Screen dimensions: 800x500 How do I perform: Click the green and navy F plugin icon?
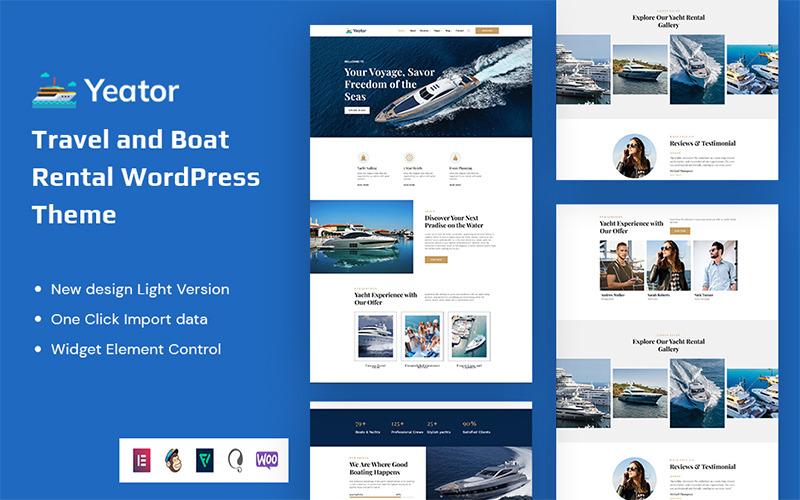point(204,460)
